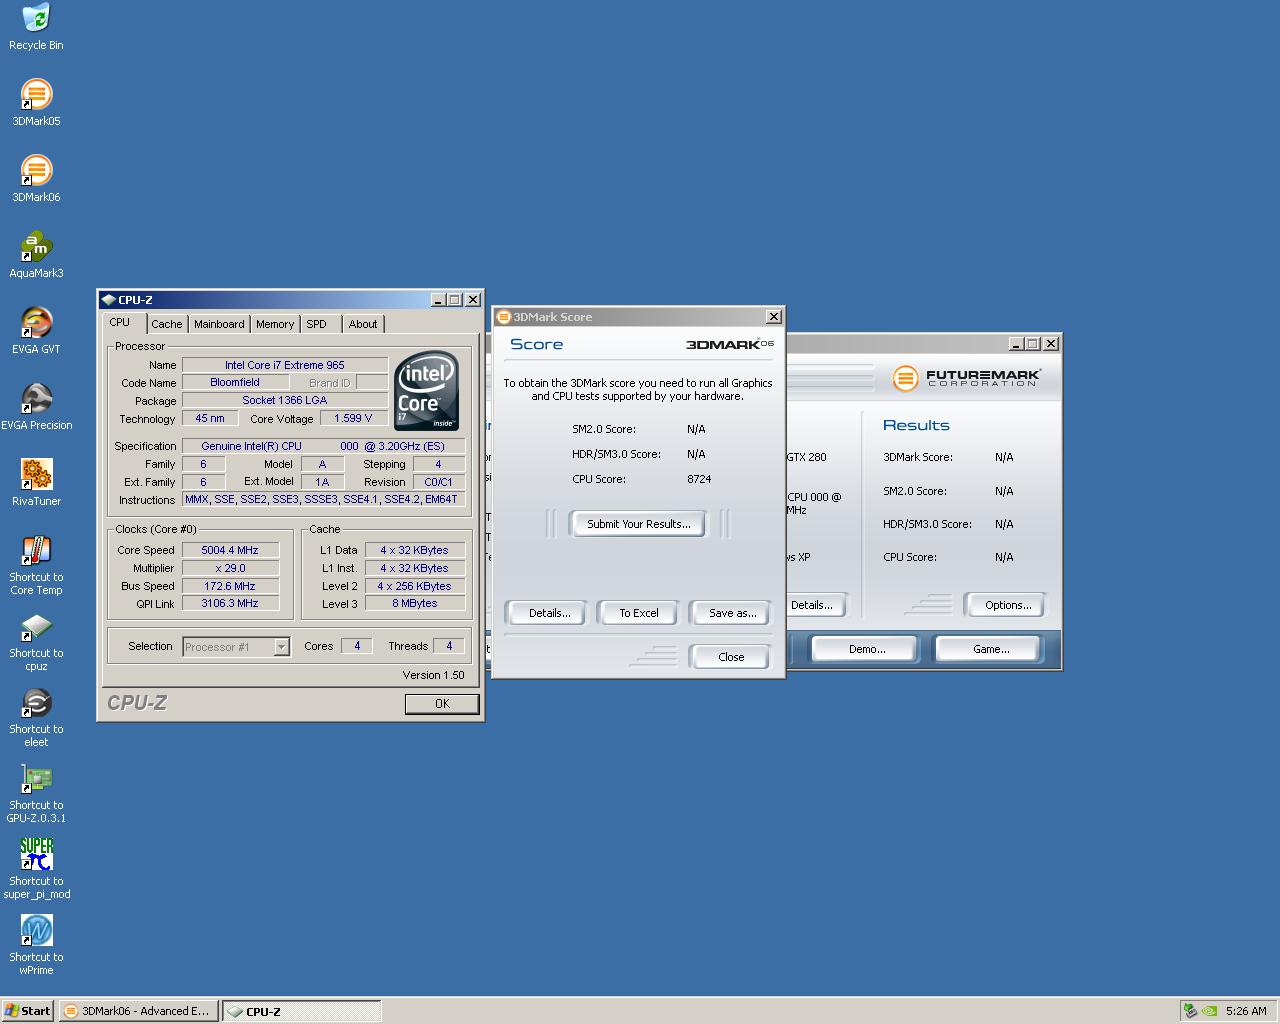1280x1024 pixels.
Task: Switch to the About tab
Action: (363, 324)
